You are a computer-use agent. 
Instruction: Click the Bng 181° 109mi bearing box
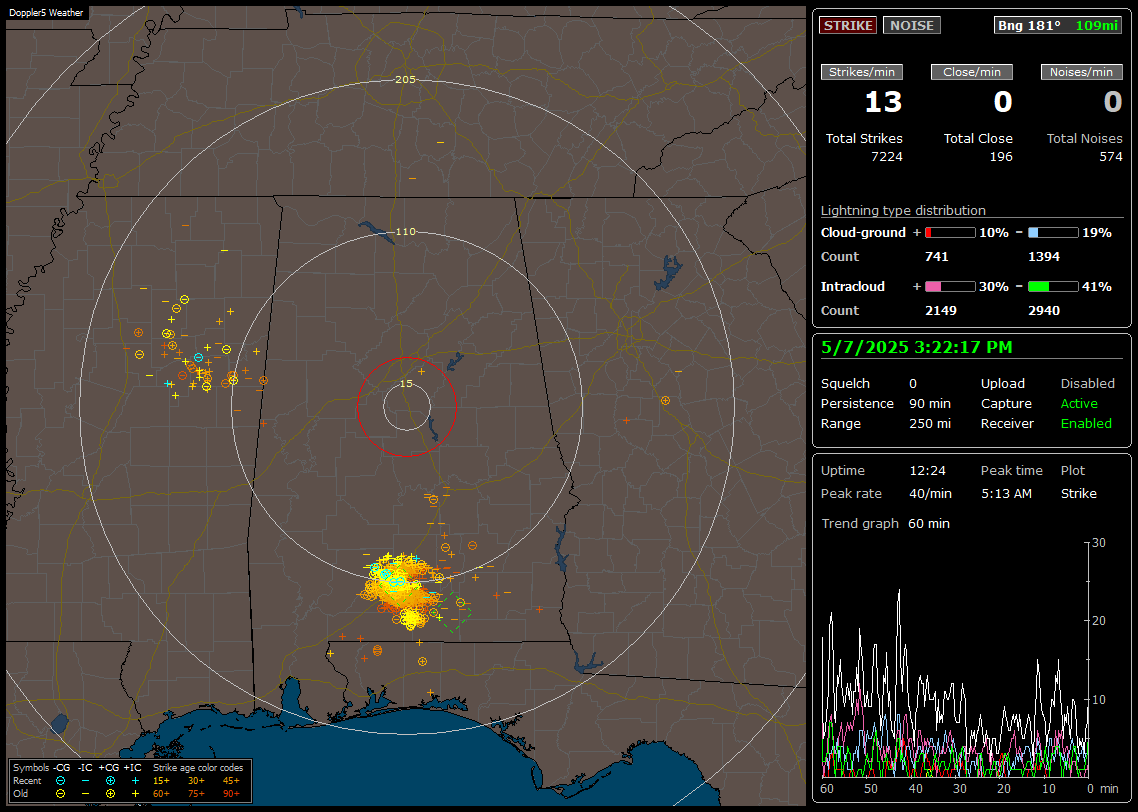point(1057,25)
